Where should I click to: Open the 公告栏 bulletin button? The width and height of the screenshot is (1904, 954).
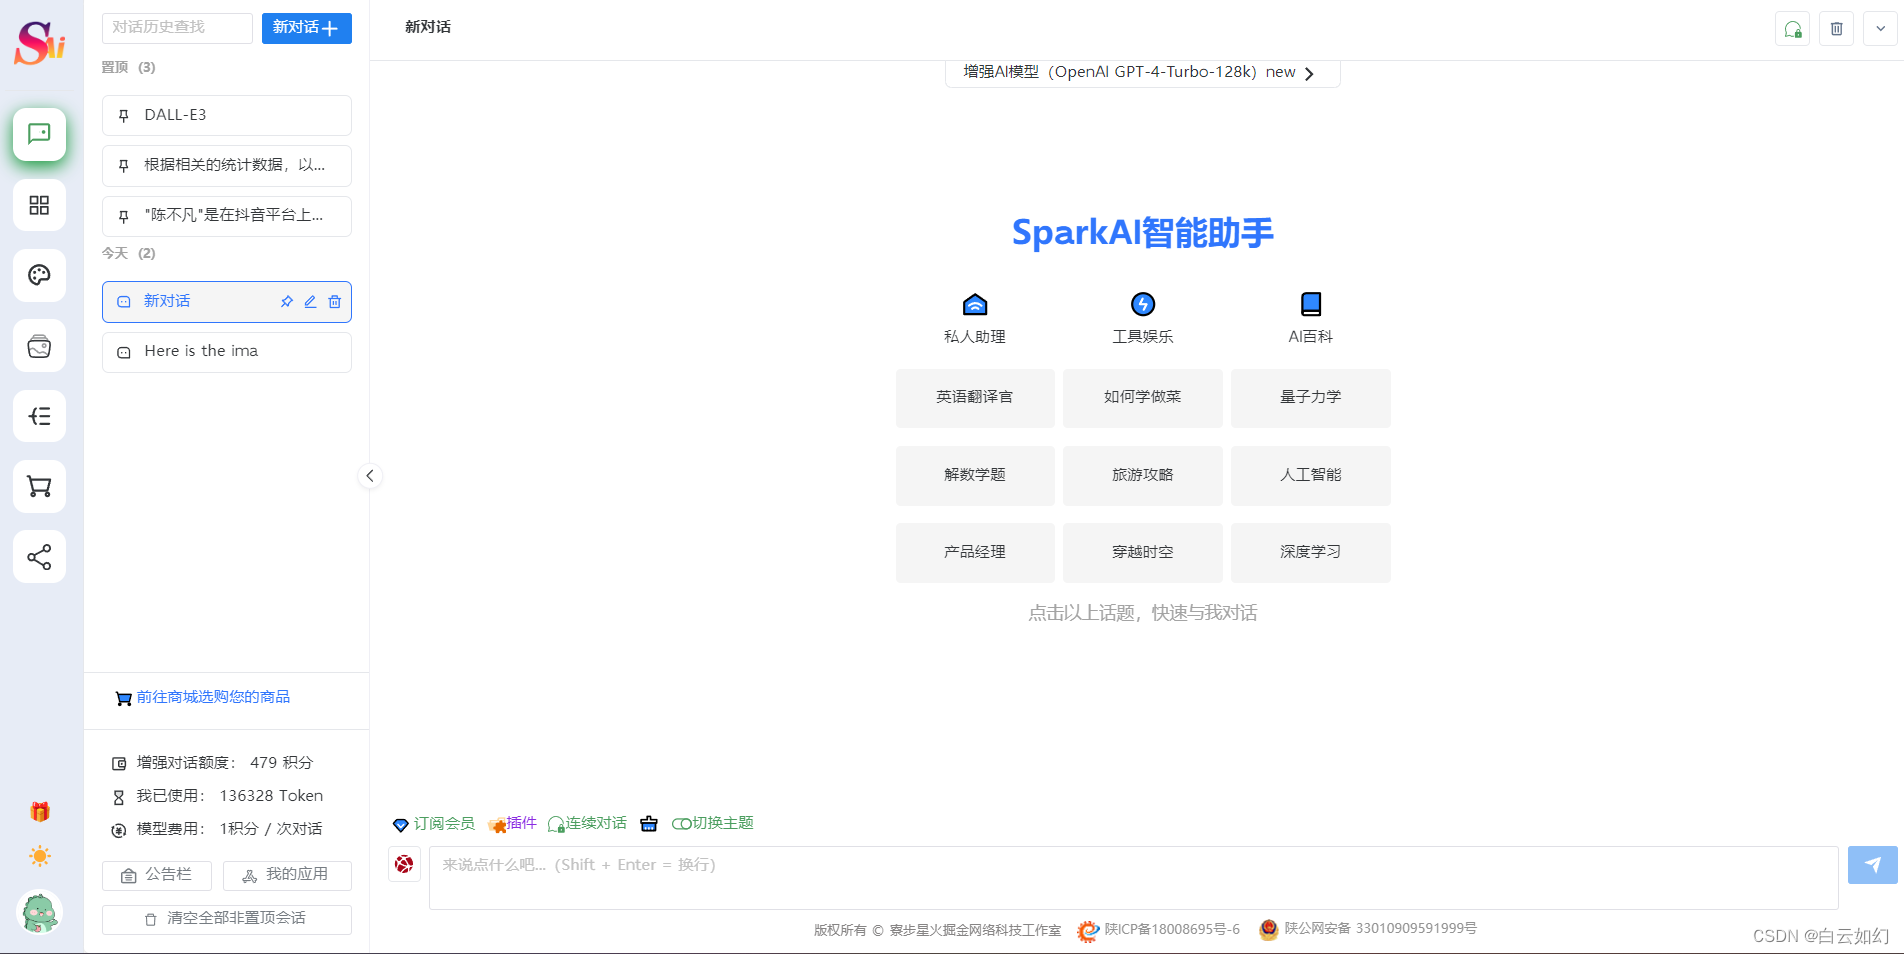click(x=157, y=875)
